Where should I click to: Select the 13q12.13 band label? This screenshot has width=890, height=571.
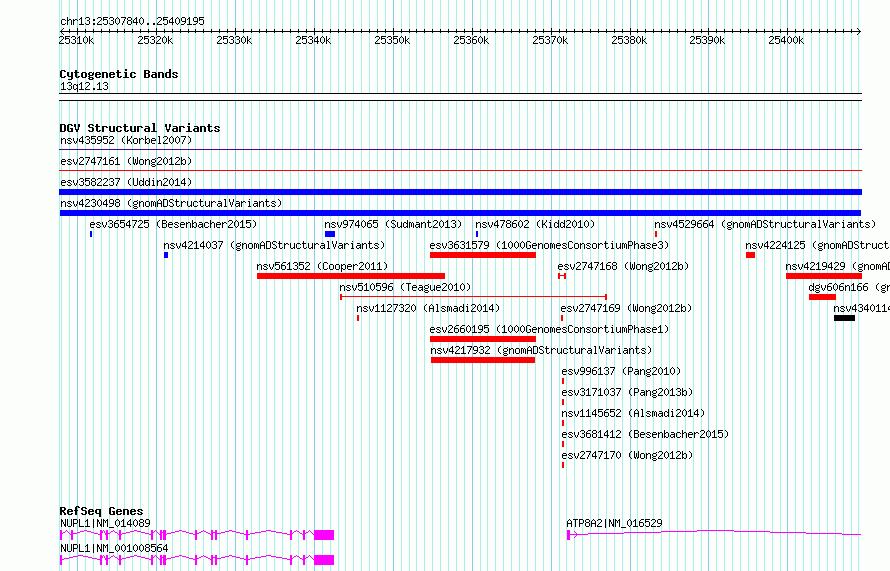(84, 86)
